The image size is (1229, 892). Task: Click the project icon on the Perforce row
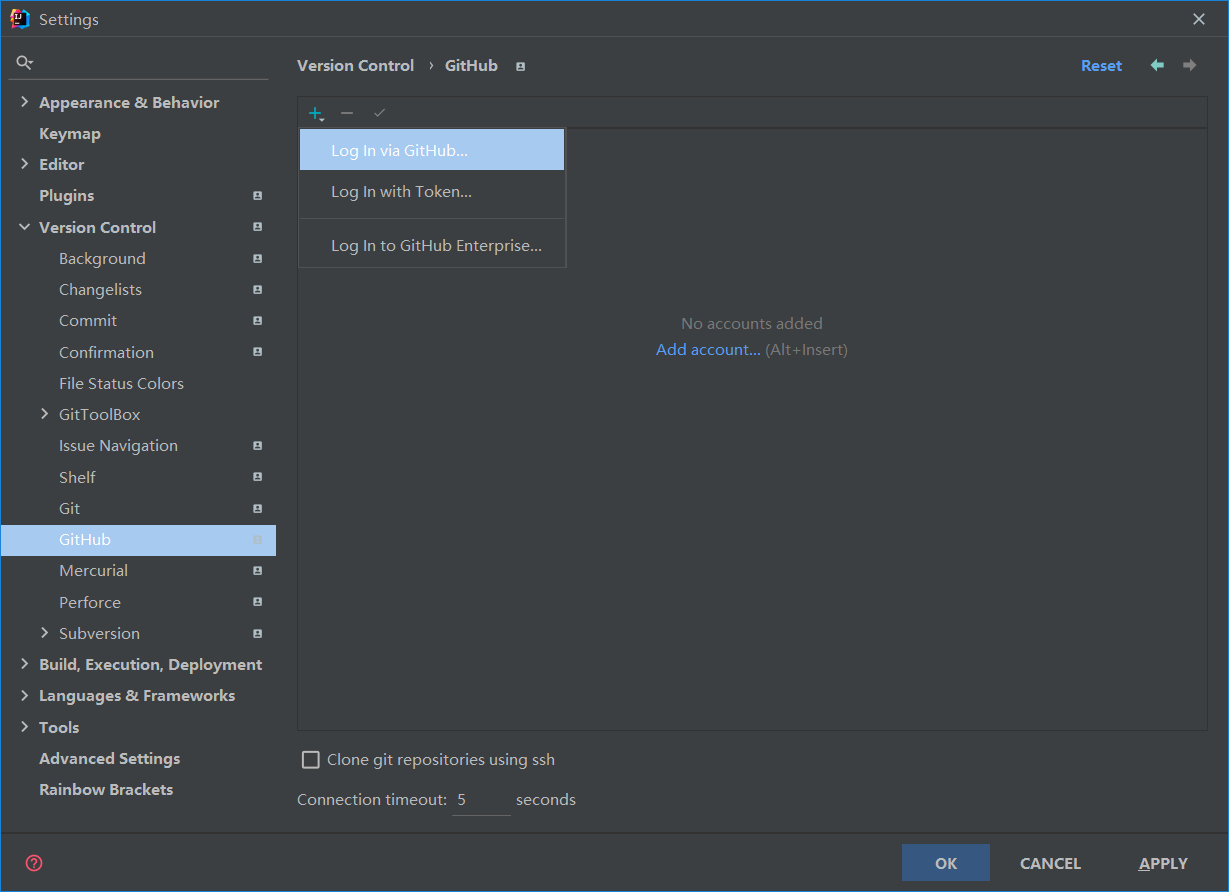[x=257, y=602]
